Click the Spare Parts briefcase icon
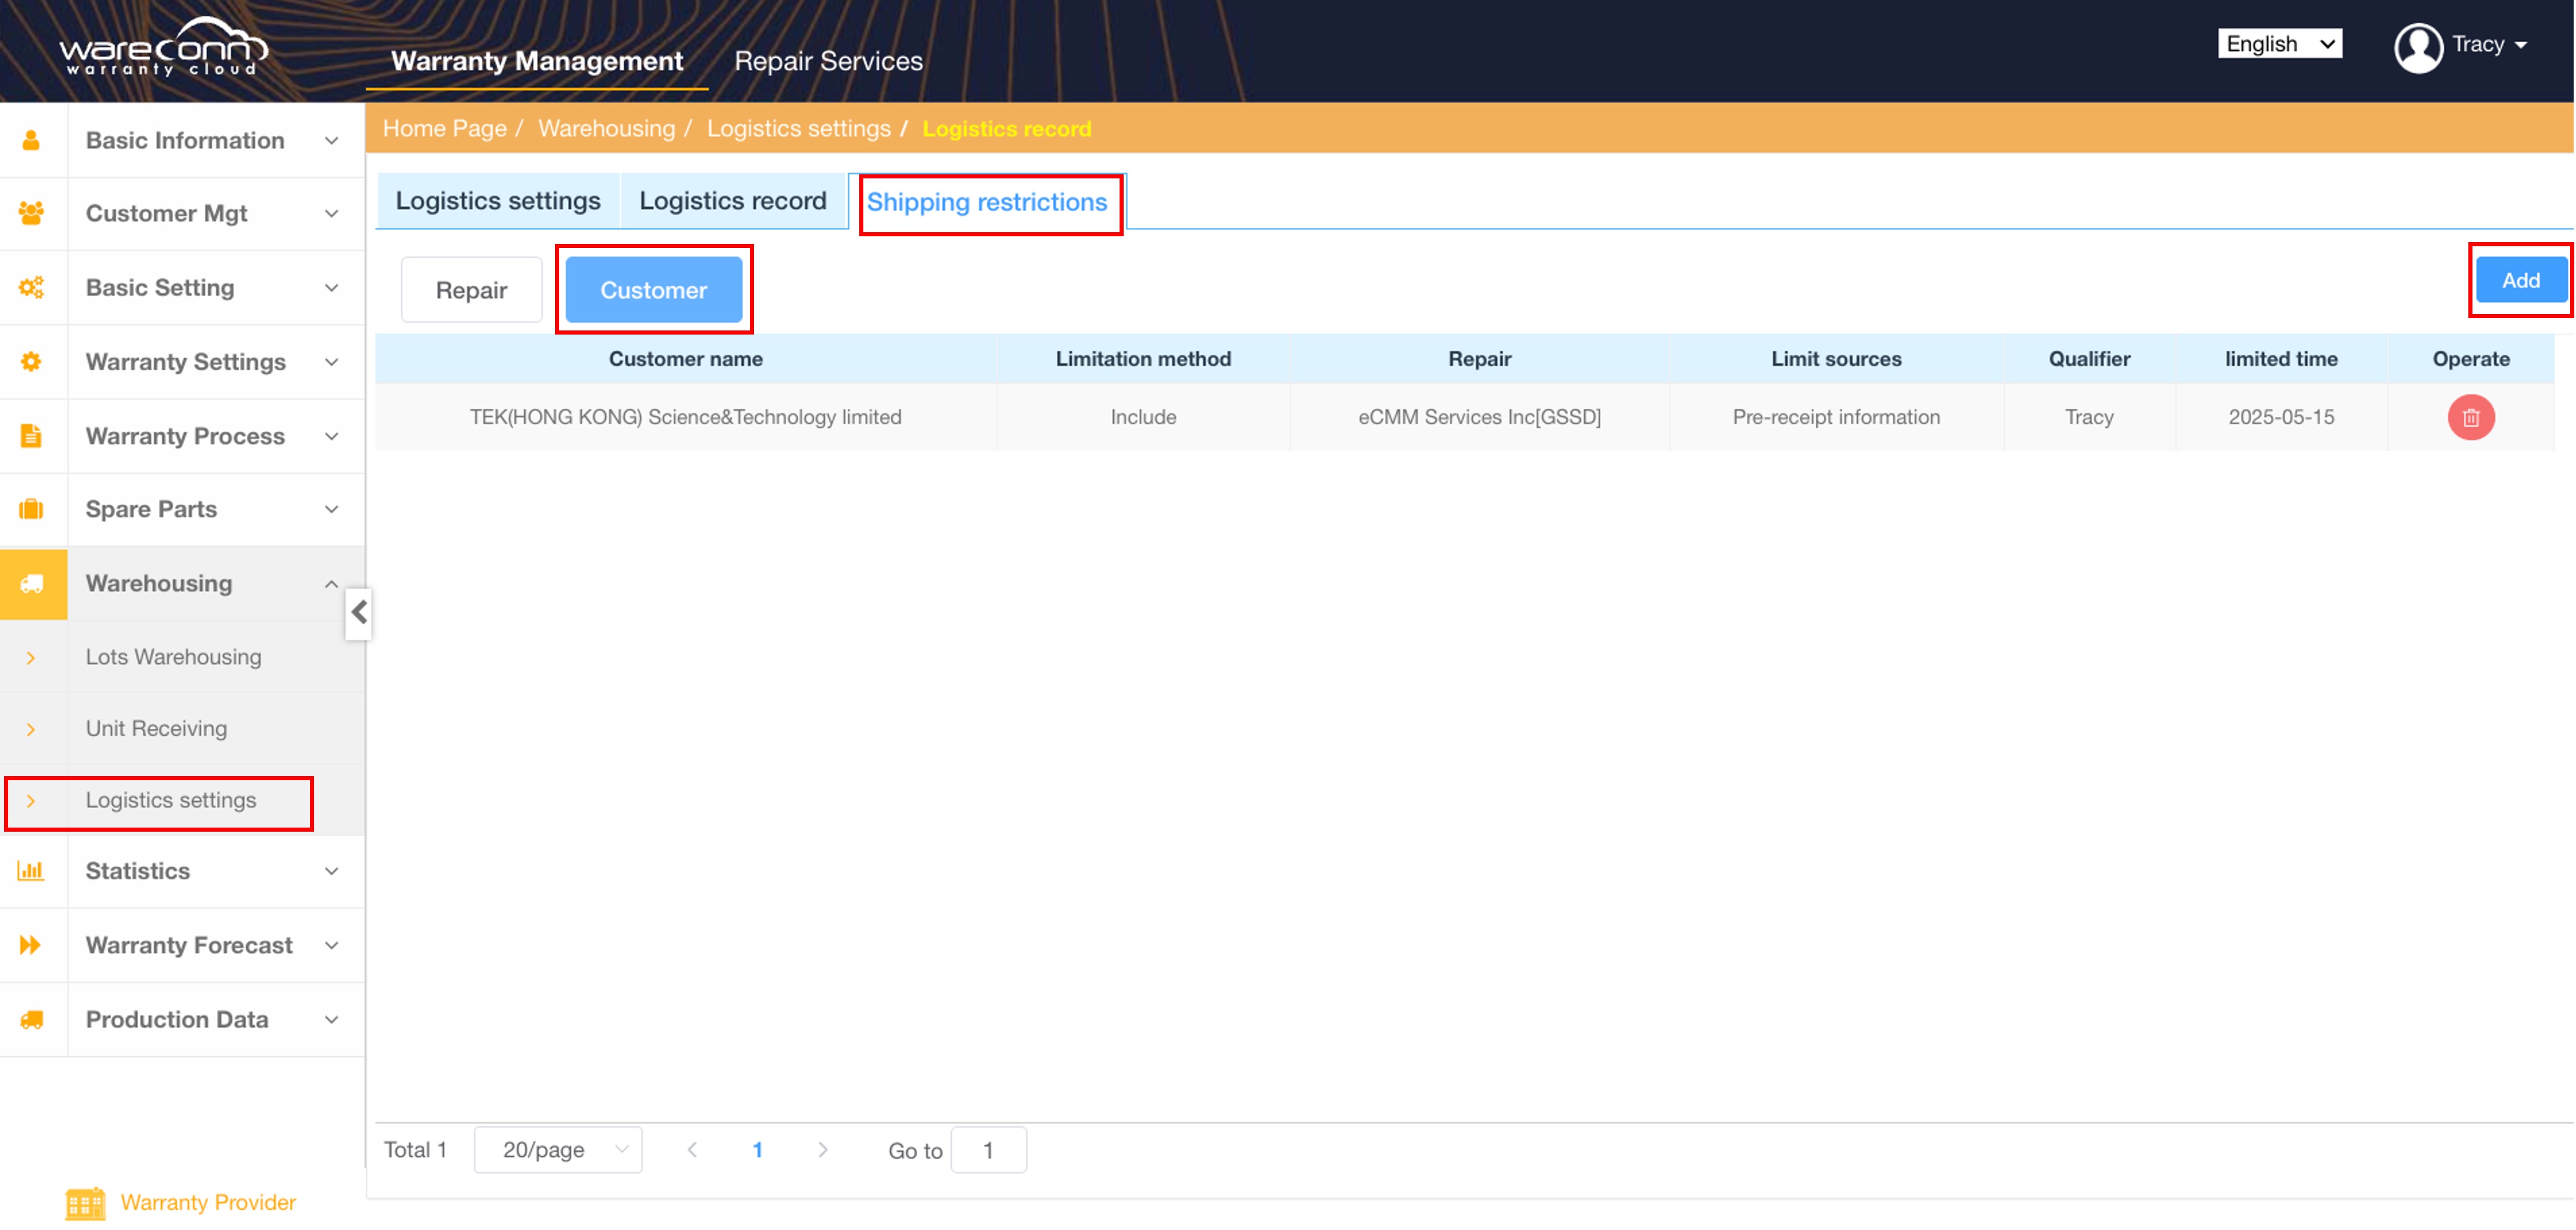Screen dimensions: 2576x1230 pyautogui.click(x=32, y=509)
